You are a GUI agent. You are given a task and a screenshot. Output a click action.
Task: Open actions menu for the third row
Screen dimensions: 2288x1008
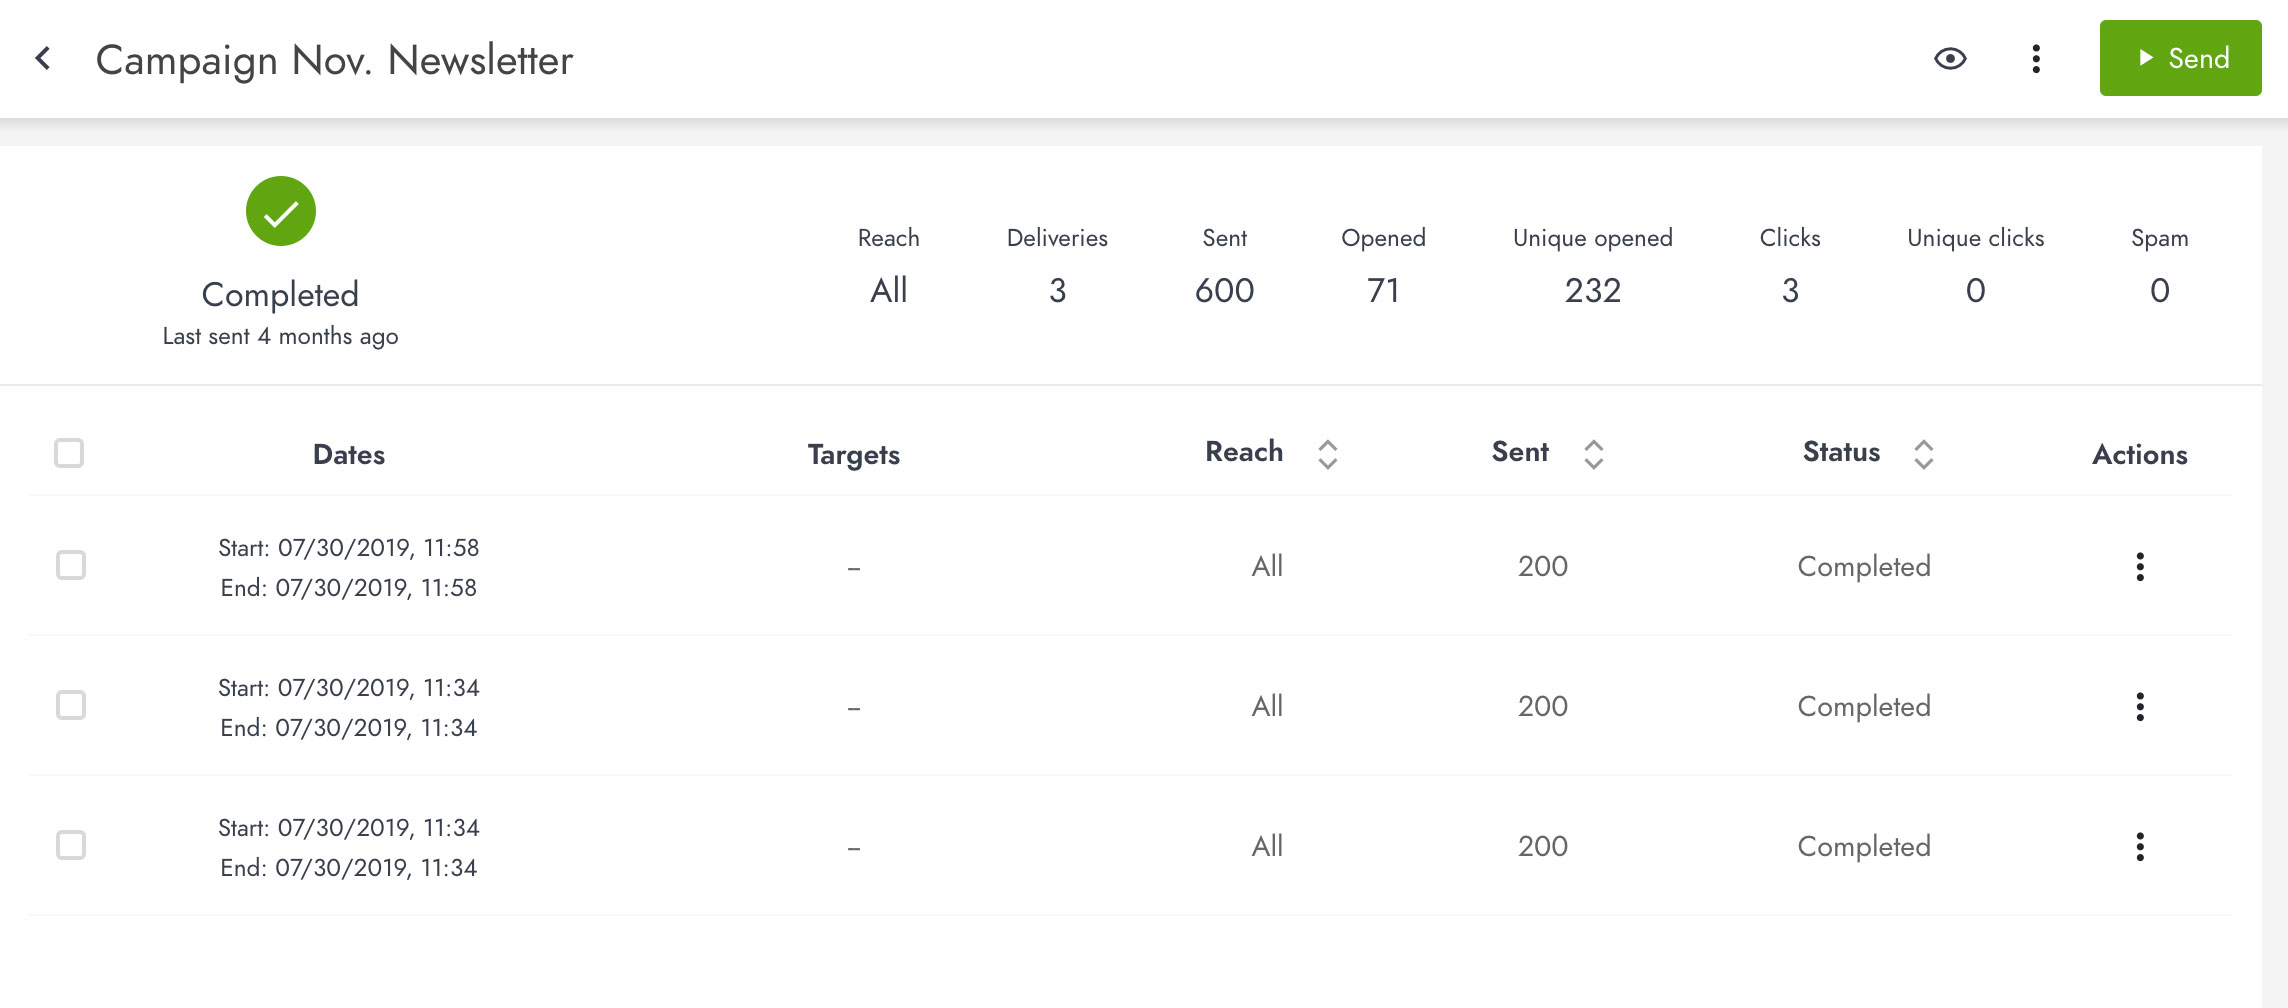(2140, 846)
